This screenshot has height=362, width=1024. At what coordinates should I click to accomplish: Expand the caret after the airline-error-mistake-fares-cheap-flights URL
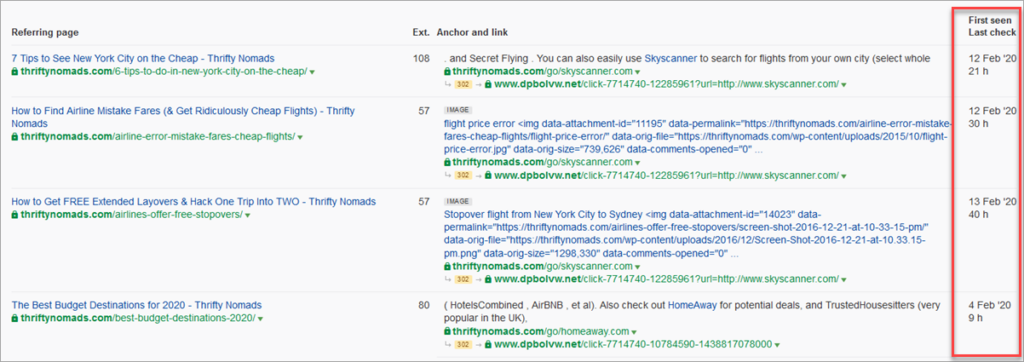click(300, 137)
